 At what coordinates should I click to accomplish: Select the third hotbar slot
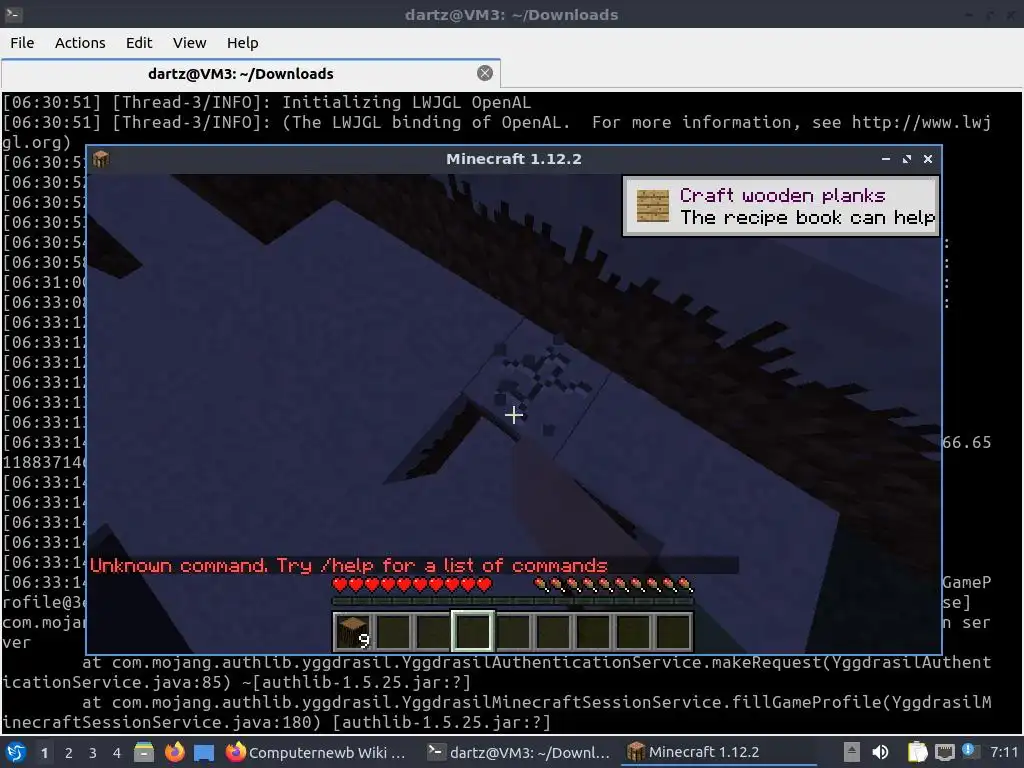point(433,632)
